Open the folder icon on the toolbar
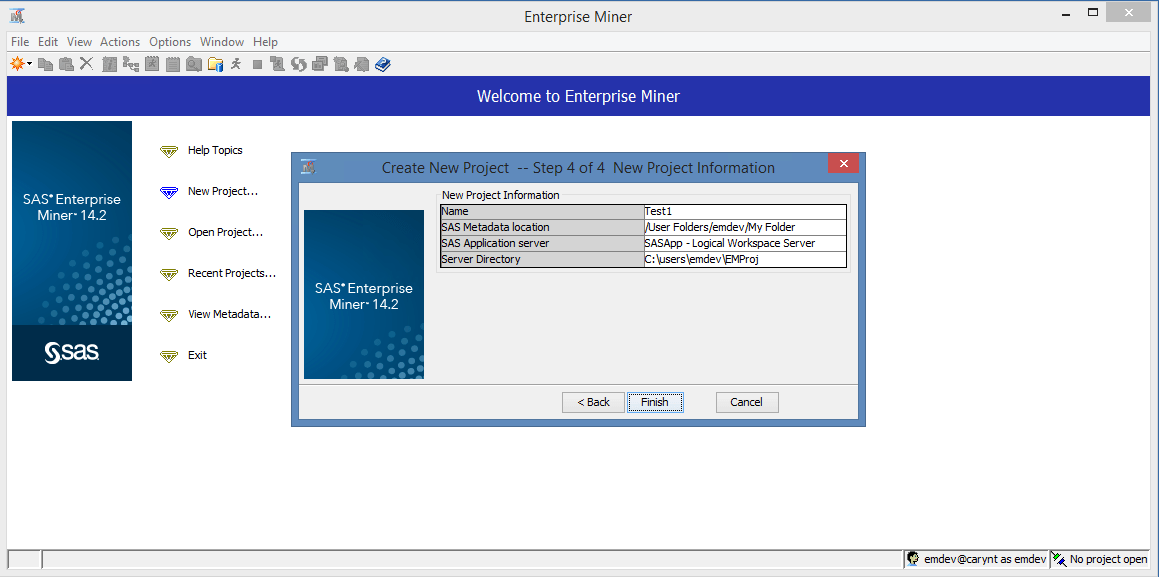The image size is (1159, 577). (x=214, y=63)
